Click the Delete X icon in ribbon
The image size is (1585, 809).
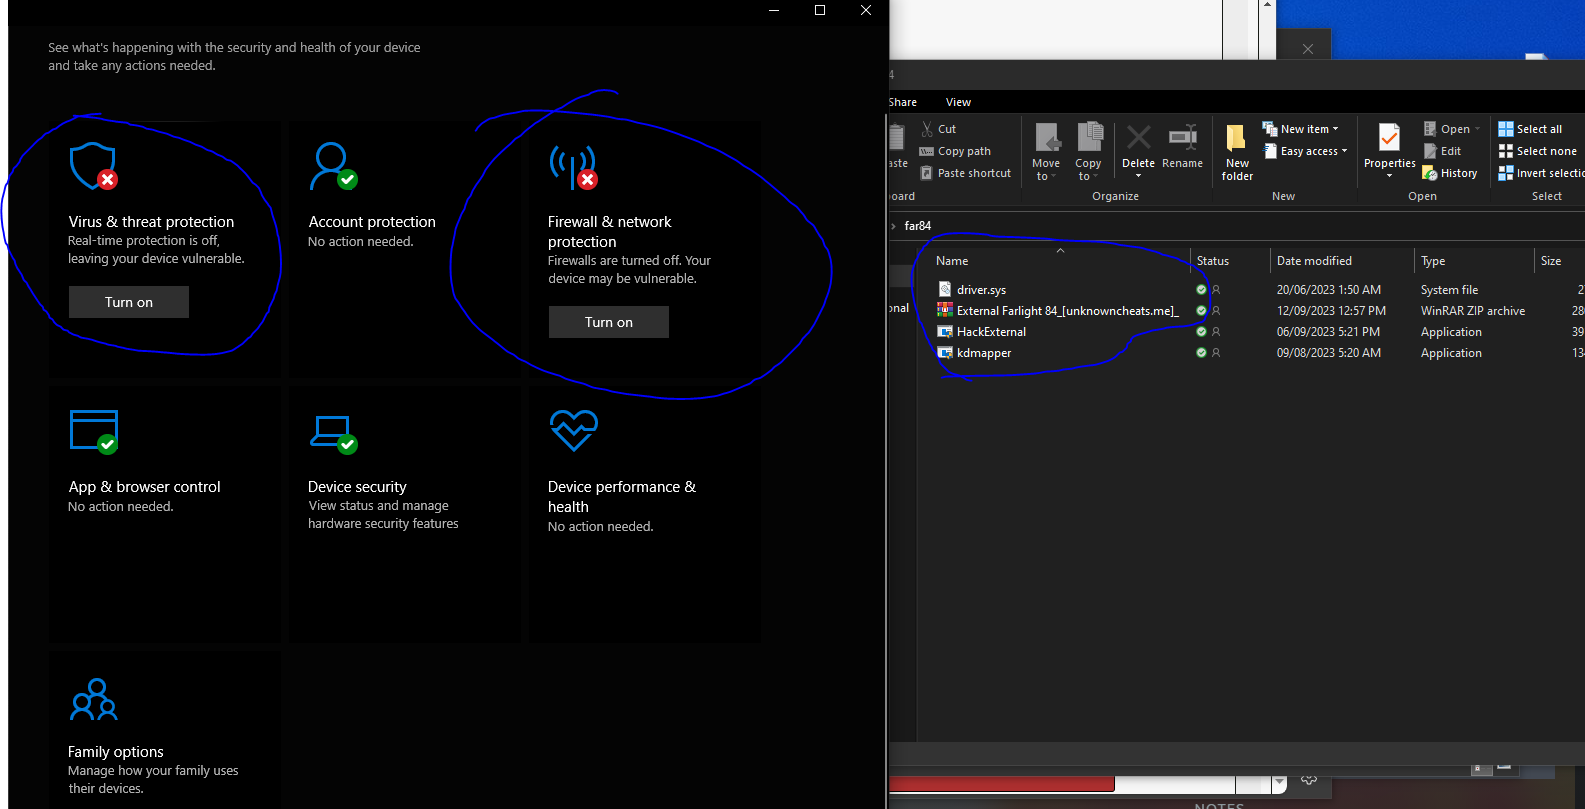(1138, 138)
